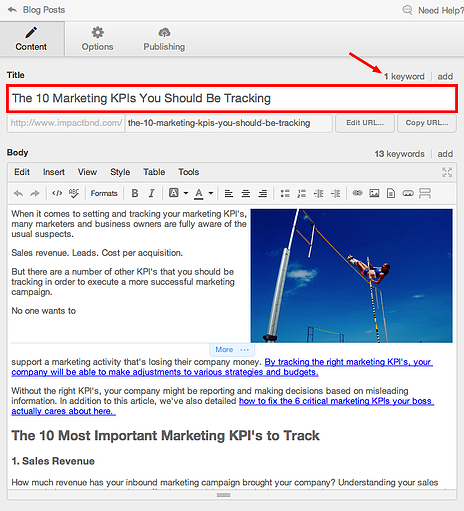This screenshot has height=511, width=464.
Task: Insert a link with chain icon
Action: point(357,193)
